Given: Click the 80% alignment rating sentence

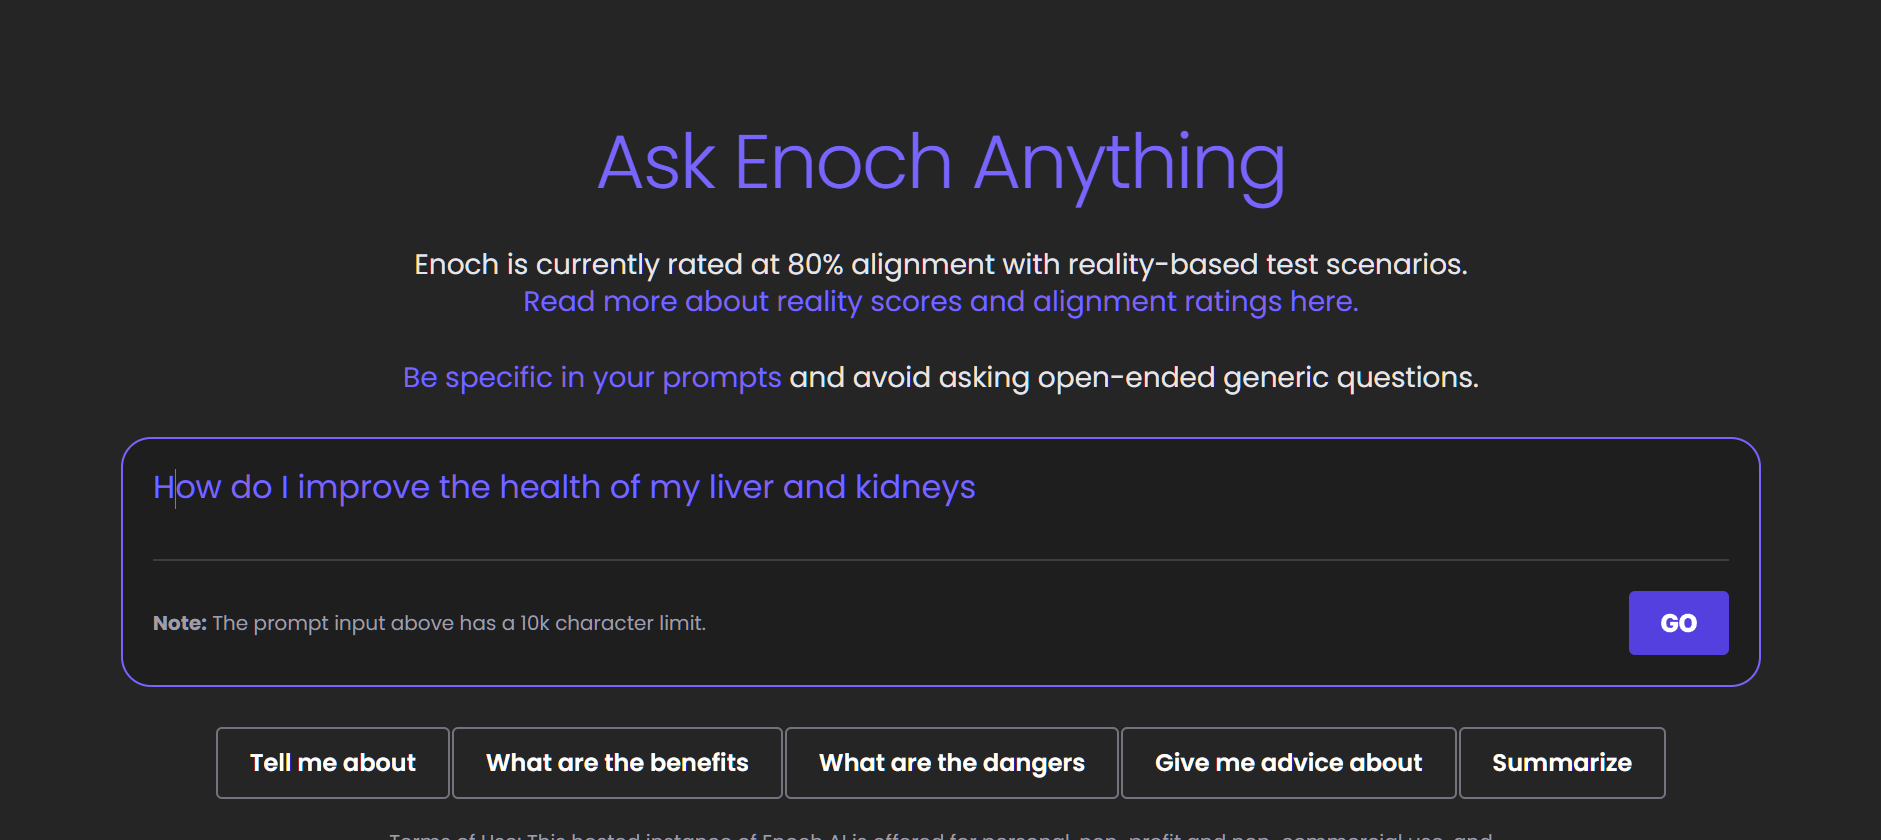Looking at the screenshot, I should 940,265.
